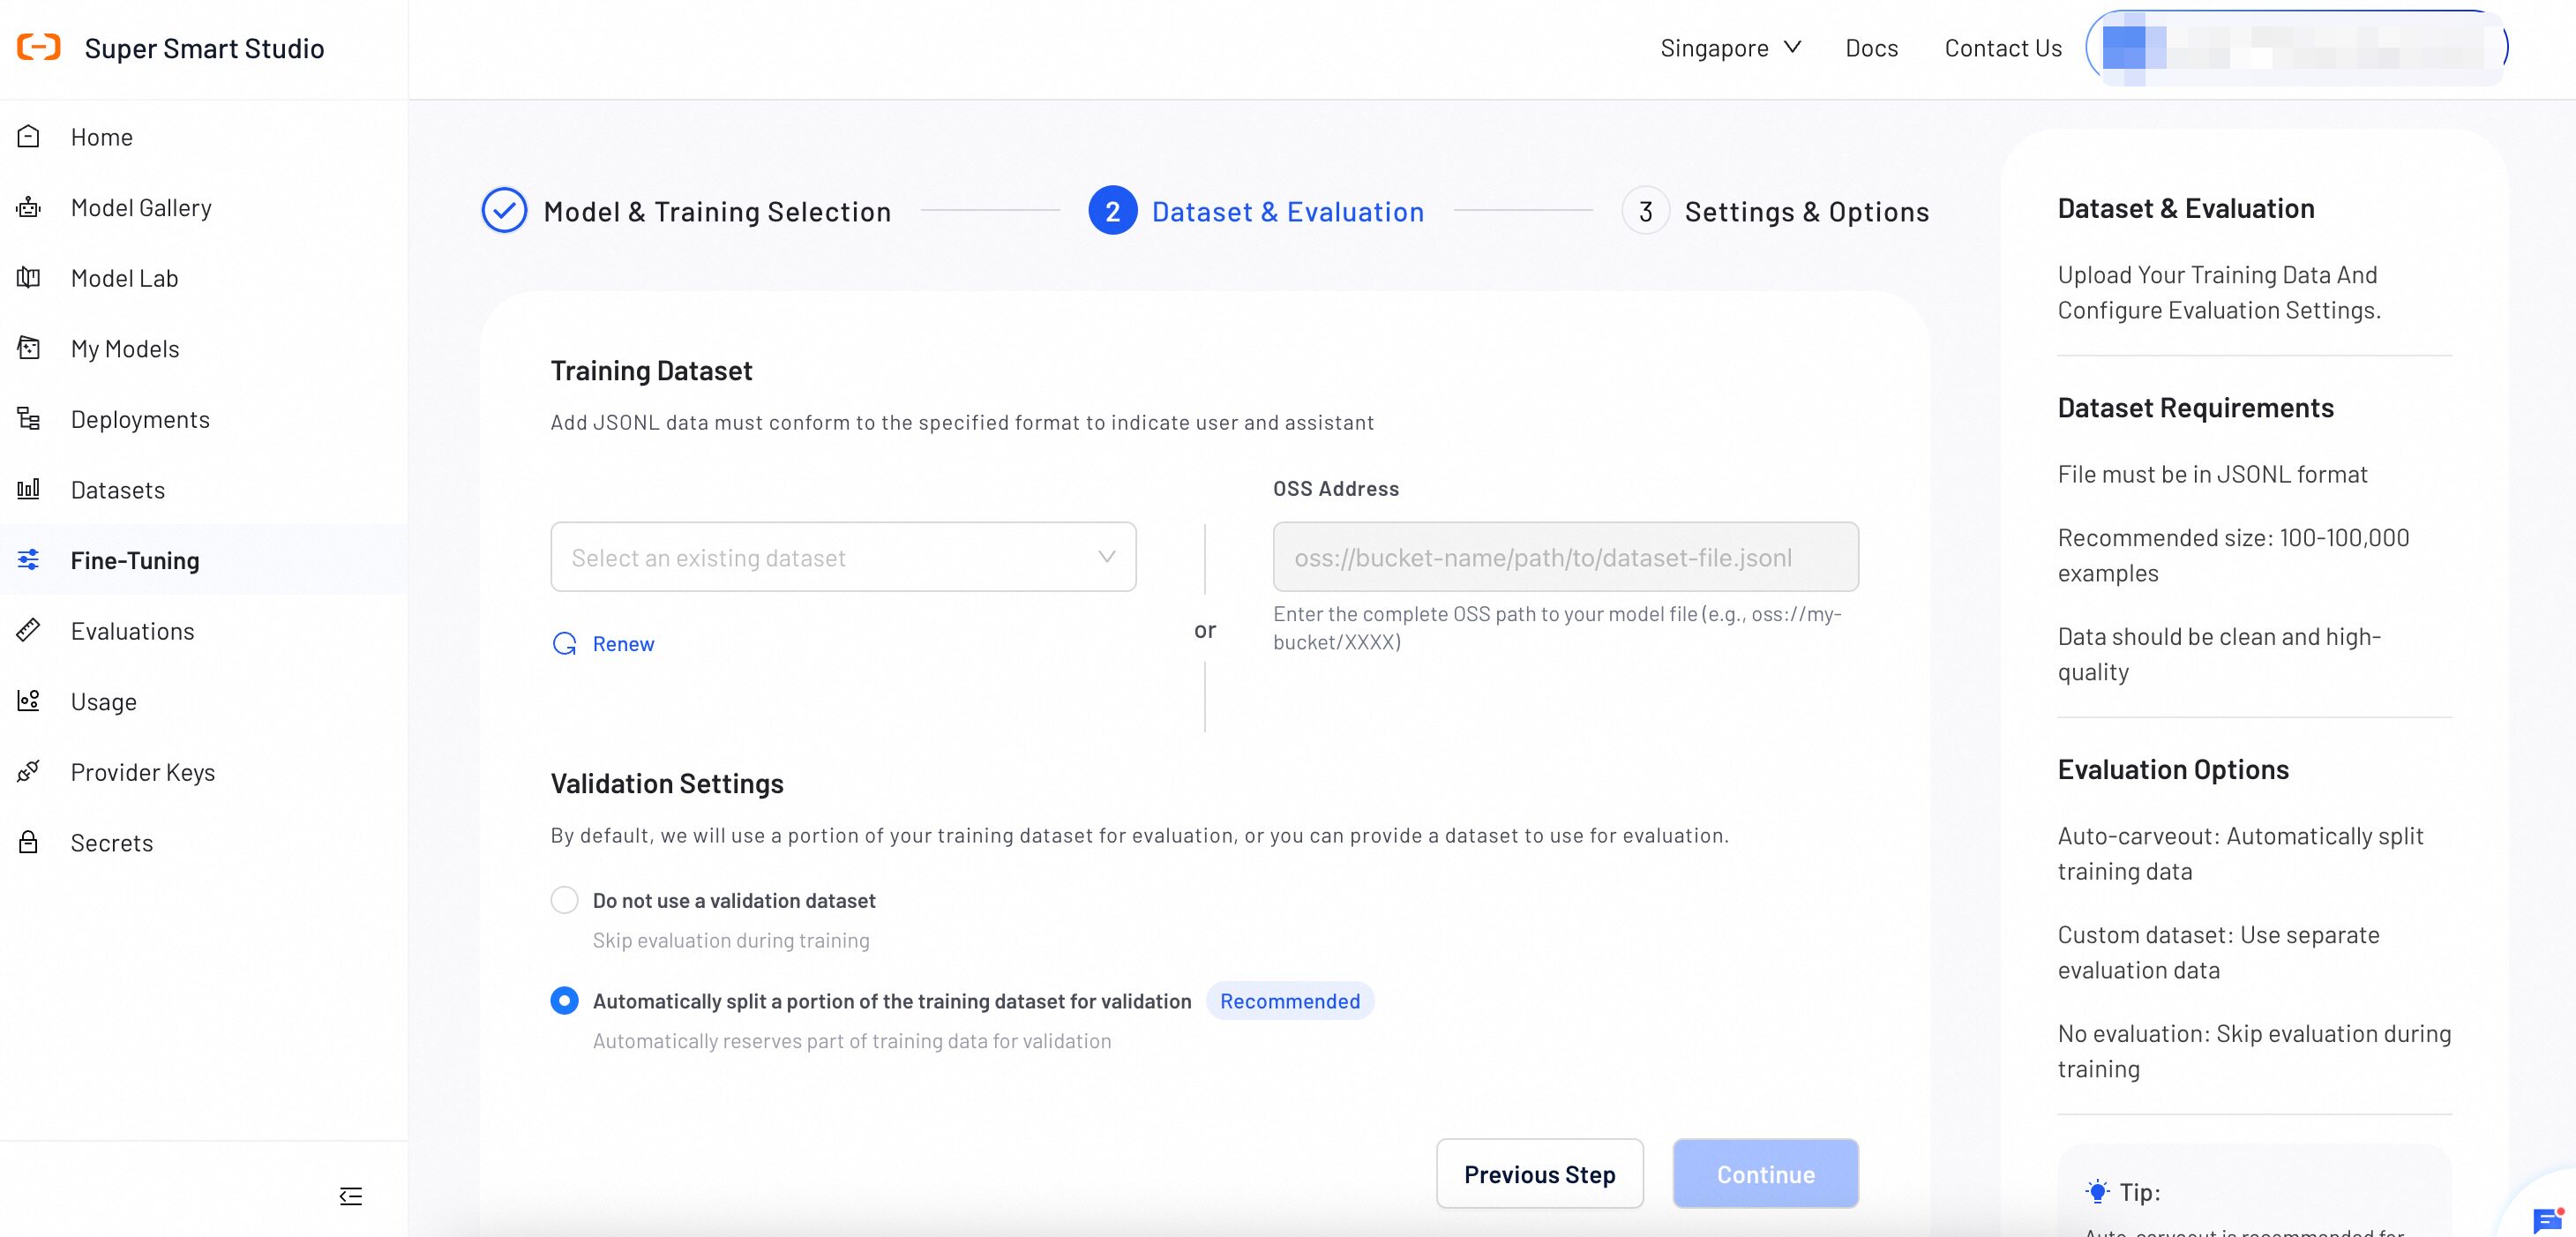This screenshot has height=1237, width=2576.
Task: Go to Model Gallery in sidebar
Action: coord(204,207)
